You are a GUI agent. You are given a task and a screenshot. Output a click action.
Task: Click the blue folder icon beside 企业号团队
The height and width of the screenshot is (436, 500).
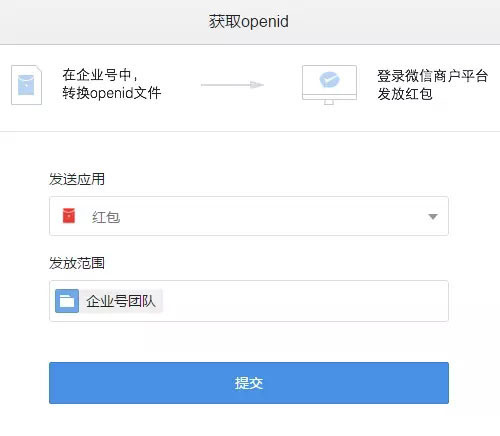[67, 301]
